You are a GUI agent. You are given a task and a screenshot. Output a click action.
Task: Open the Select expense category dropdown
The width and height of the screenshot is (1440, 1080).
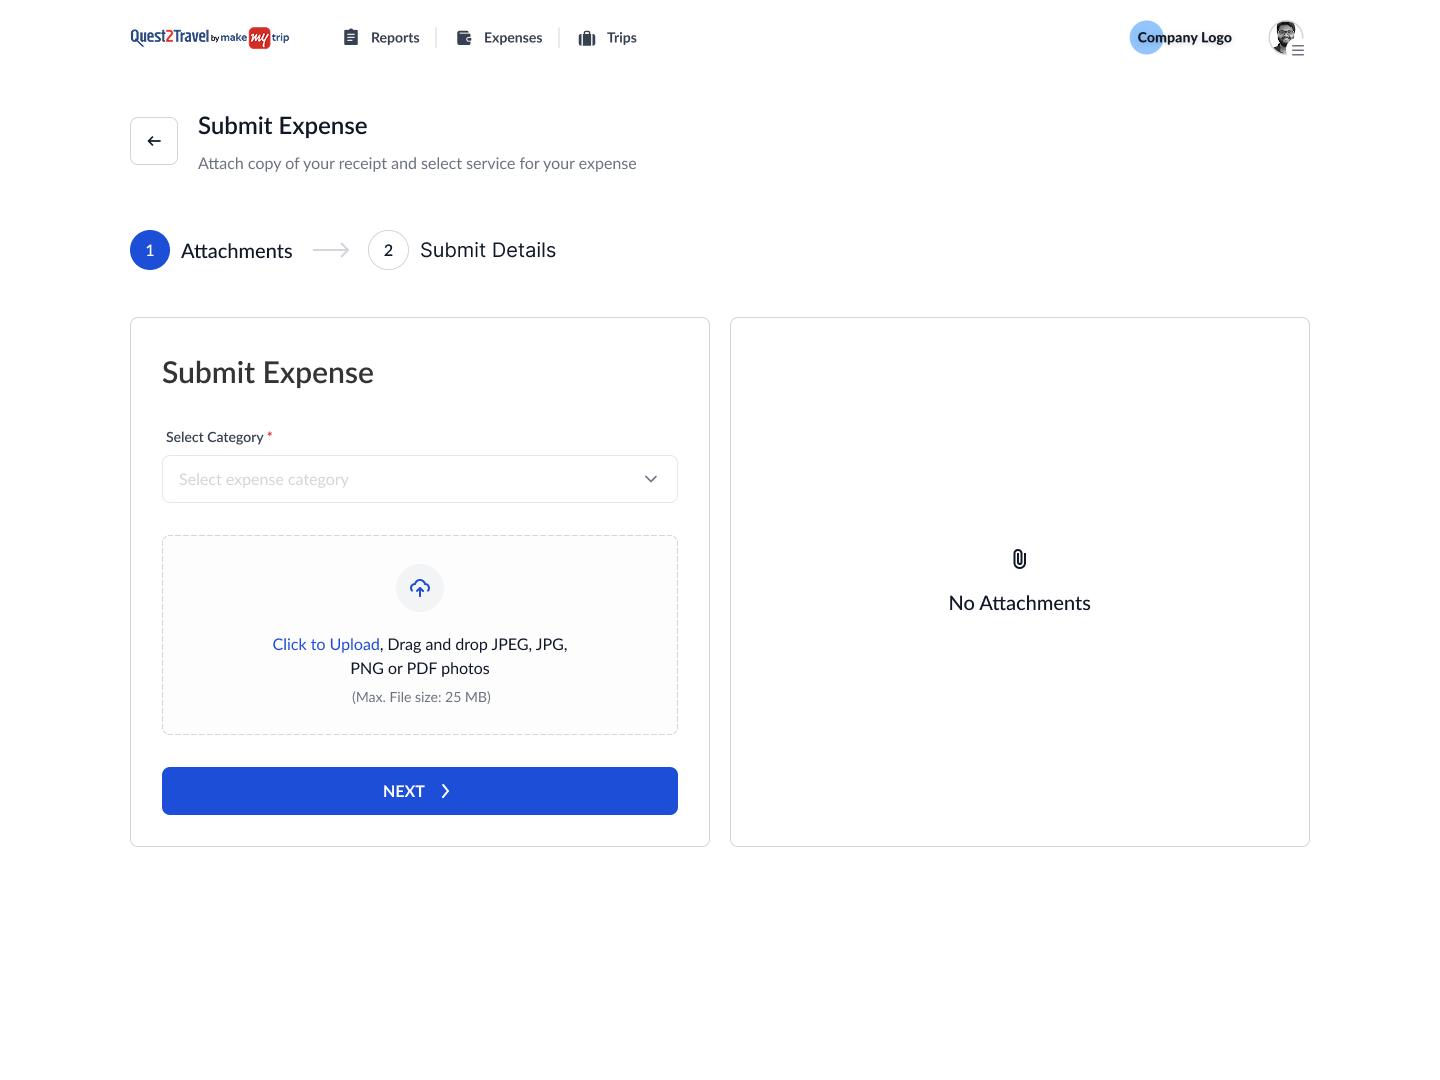420,479
